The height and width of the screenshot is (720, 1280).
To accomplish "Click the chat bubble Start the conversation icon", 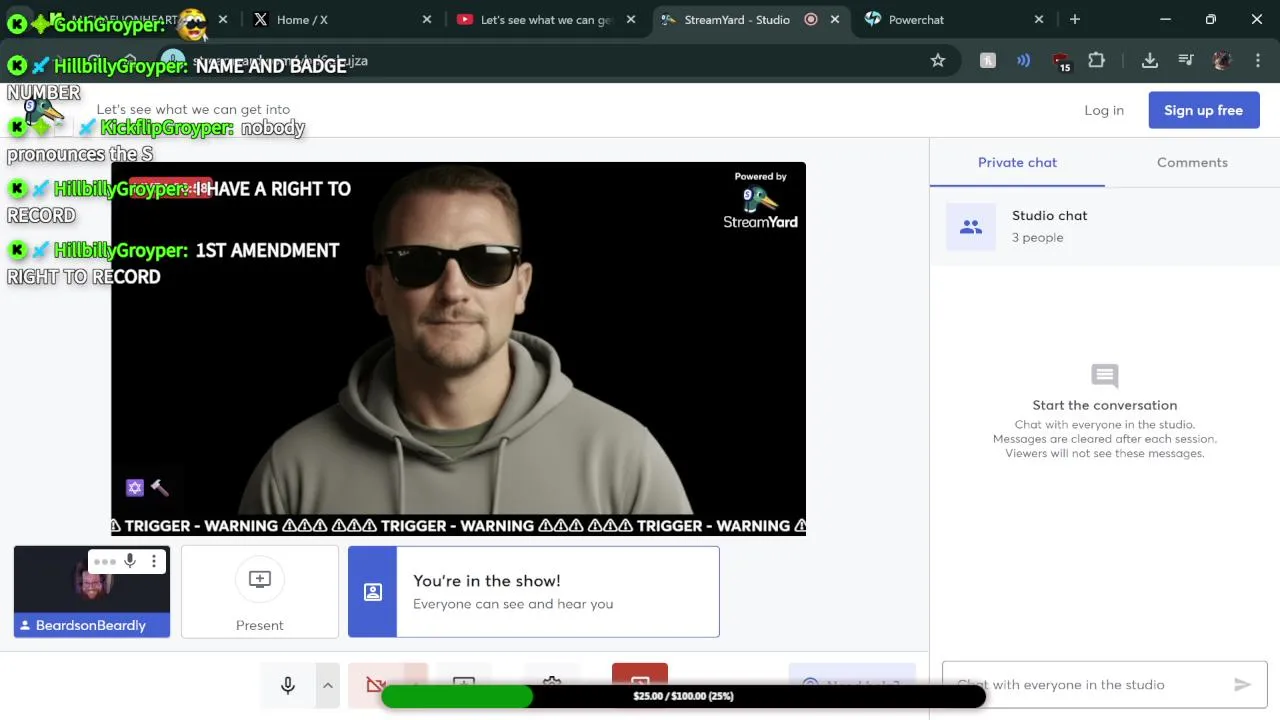I will [1105, 376].
